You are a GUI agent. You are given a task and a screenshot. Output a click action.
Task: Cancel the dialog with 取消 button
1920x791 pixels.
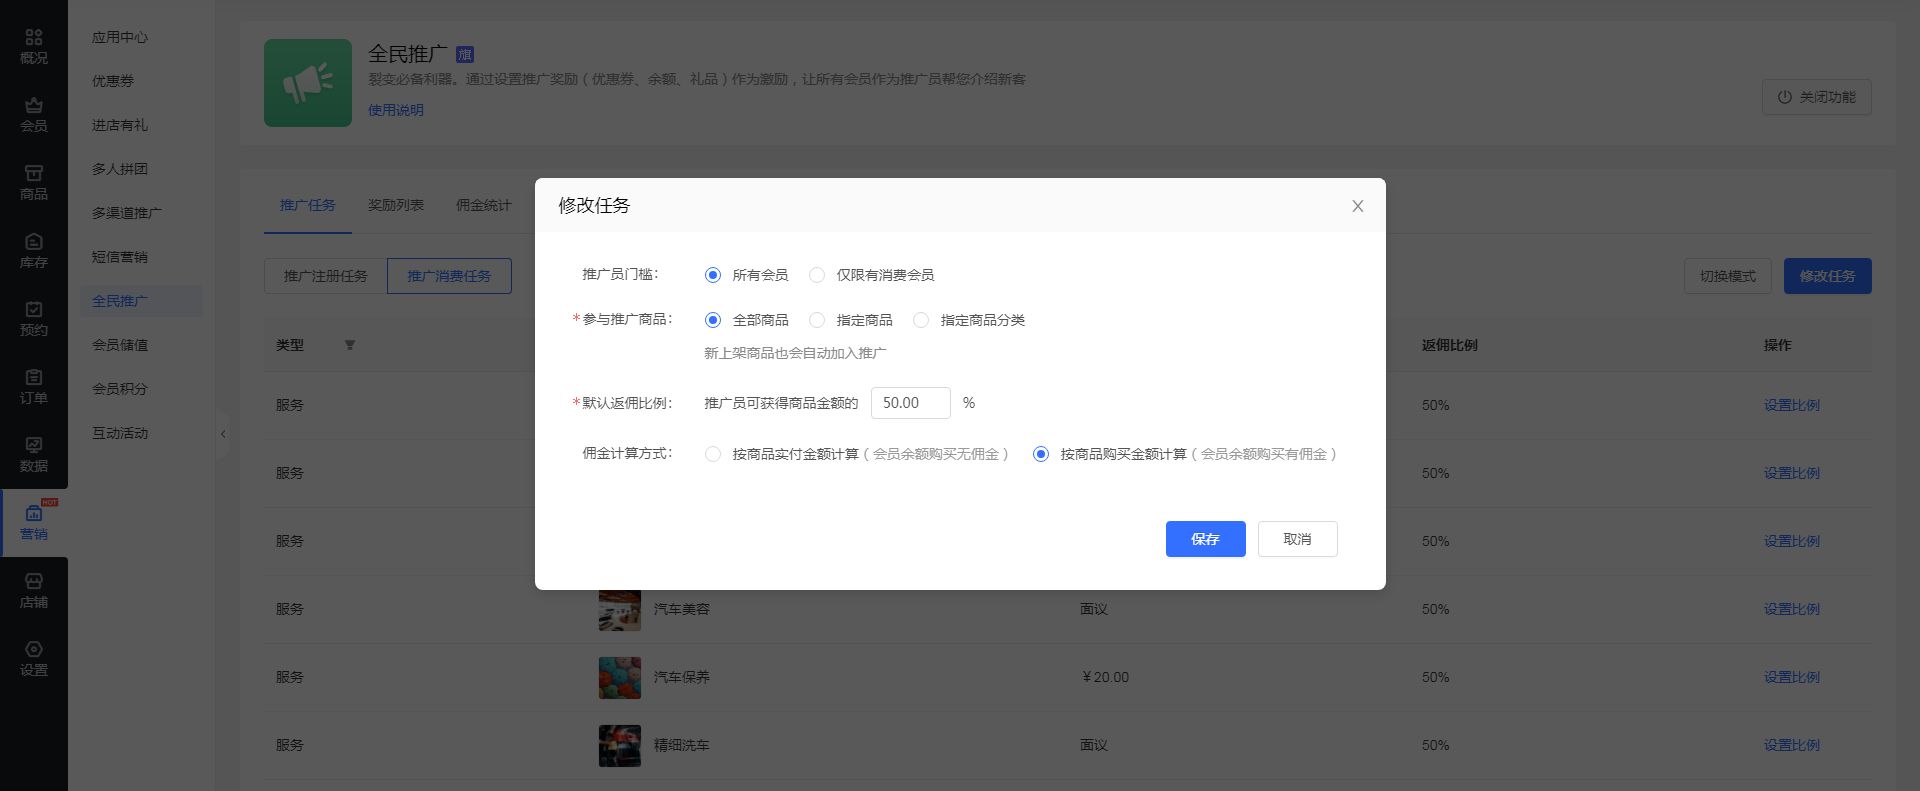click(x=1298, y=539)
